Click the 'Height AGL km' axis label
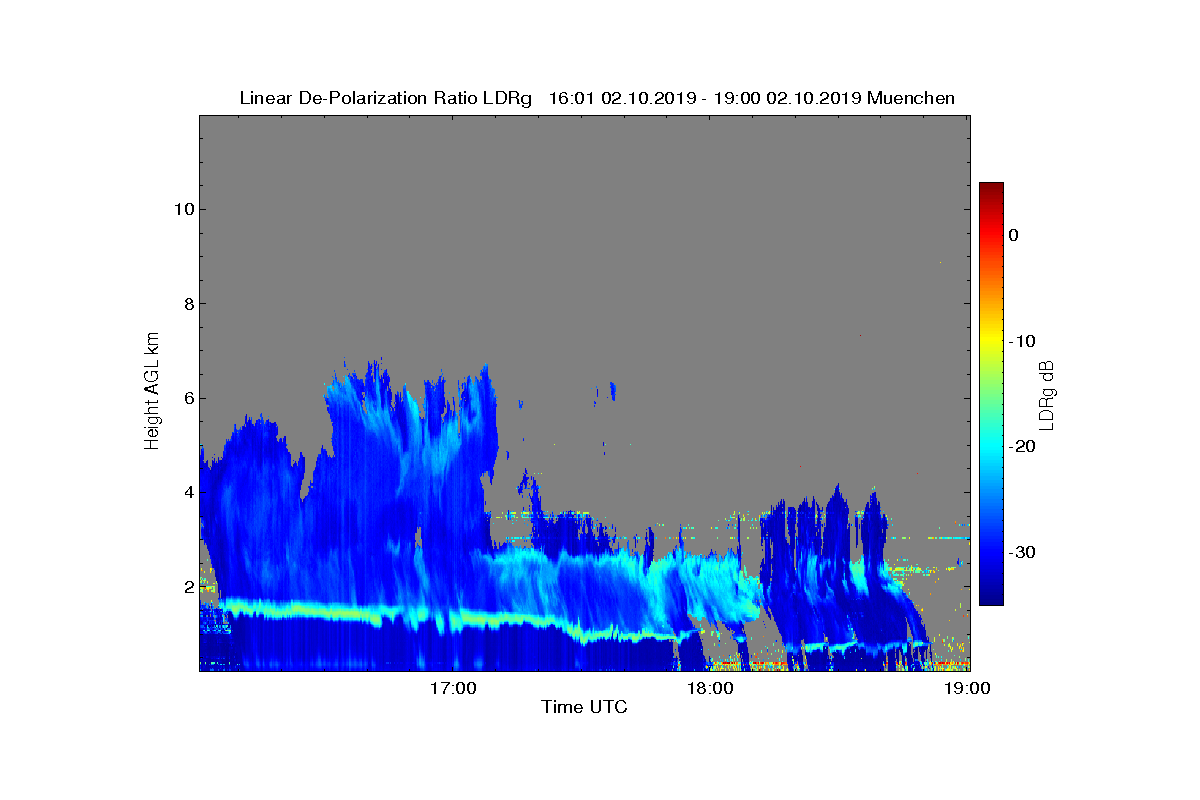The width and height of the screenshot is (1200, 800). (x=152, y=392)
